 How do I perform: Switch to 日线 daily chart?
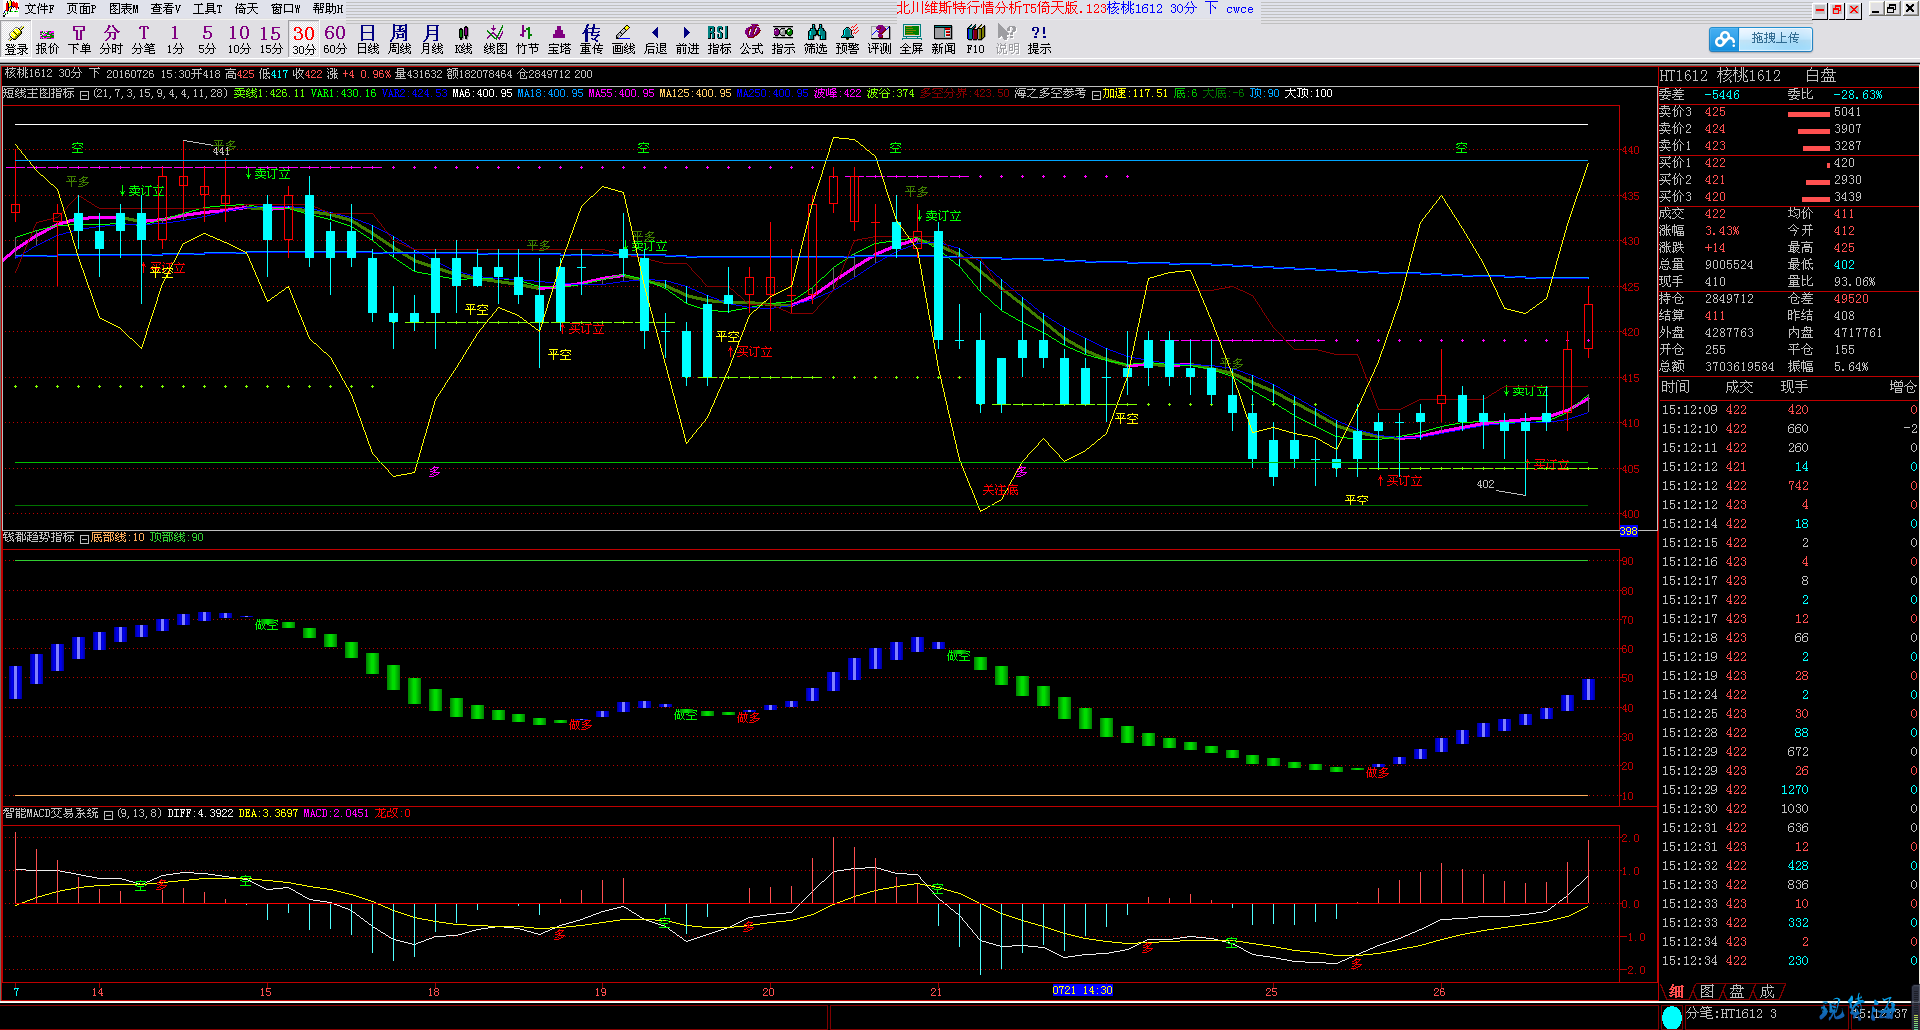[x=367, y=40]
